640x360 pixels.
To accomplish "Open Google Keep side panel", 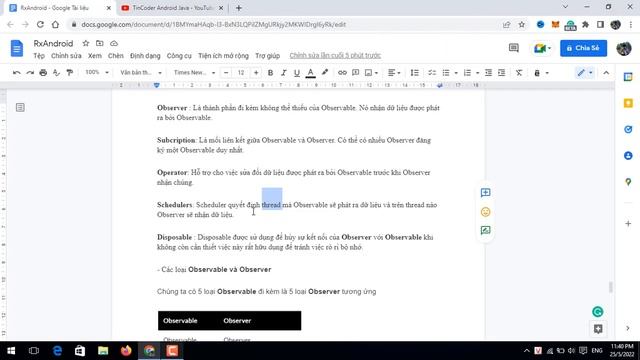I will [x=628, y=103].
